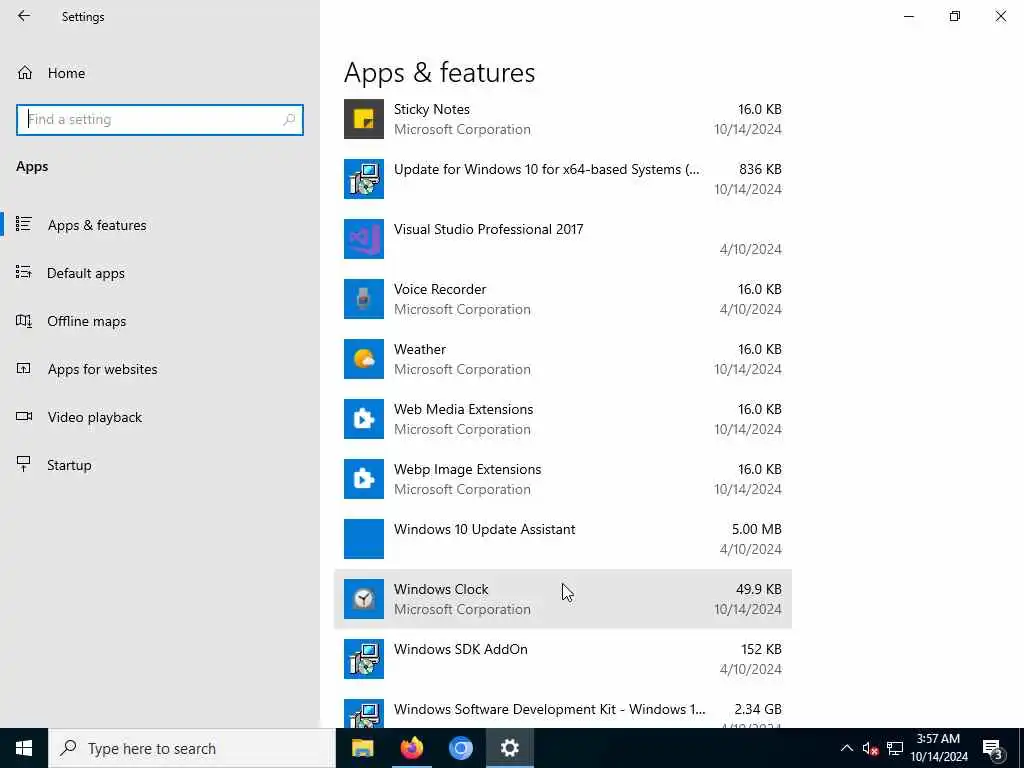The height and width of the screenshot is (768, 1024).
Task: Open the Startup apps page
Action: pyautogui.click(x=69, y=465)
